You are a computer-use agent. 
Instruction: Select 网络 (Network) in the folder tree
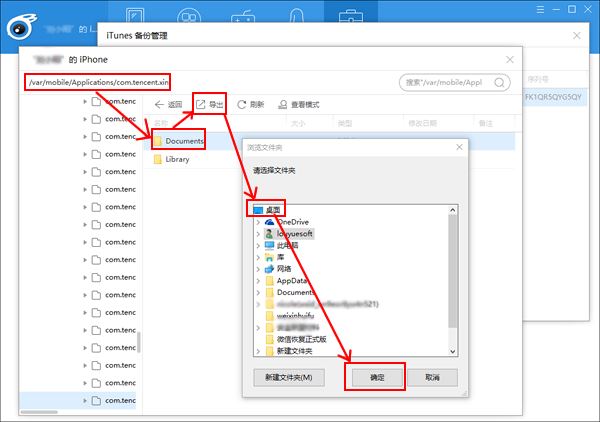[x=278, y=269]
